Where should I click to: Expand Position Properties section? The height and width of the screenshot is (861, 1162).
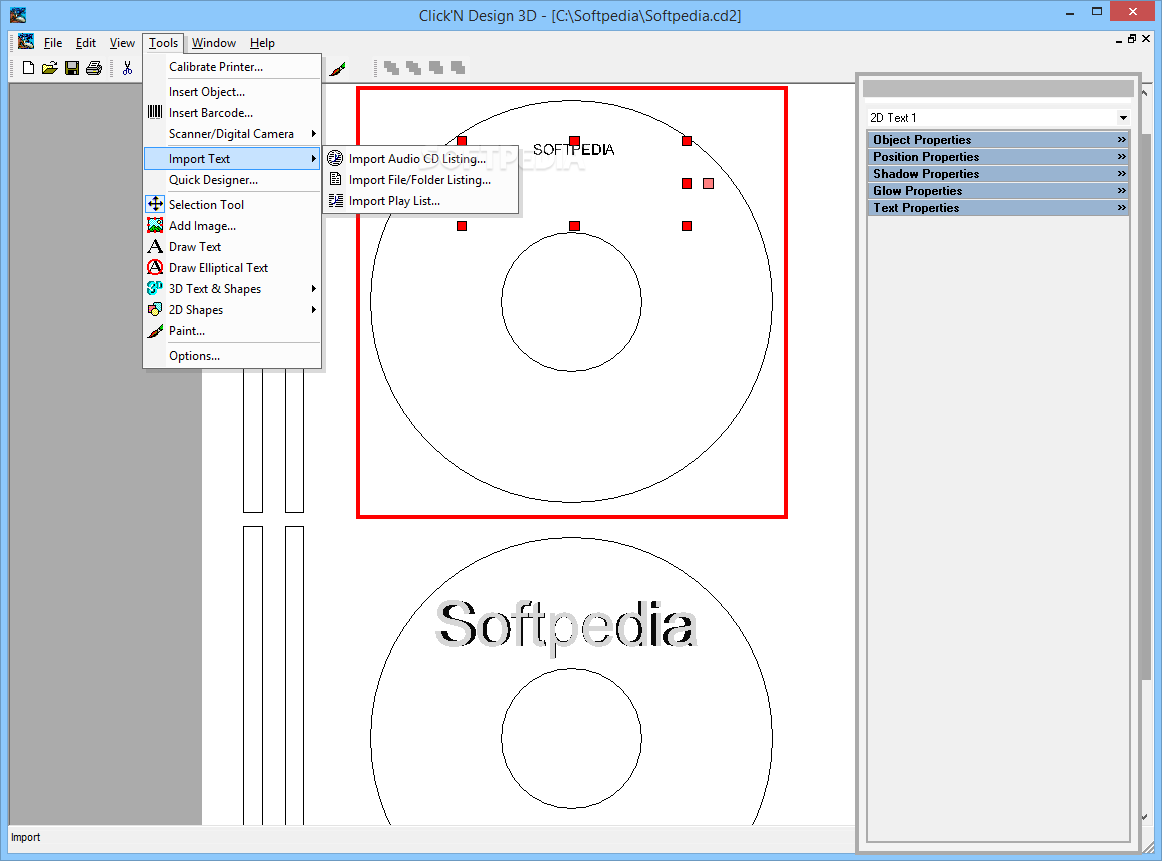point(998,156)
